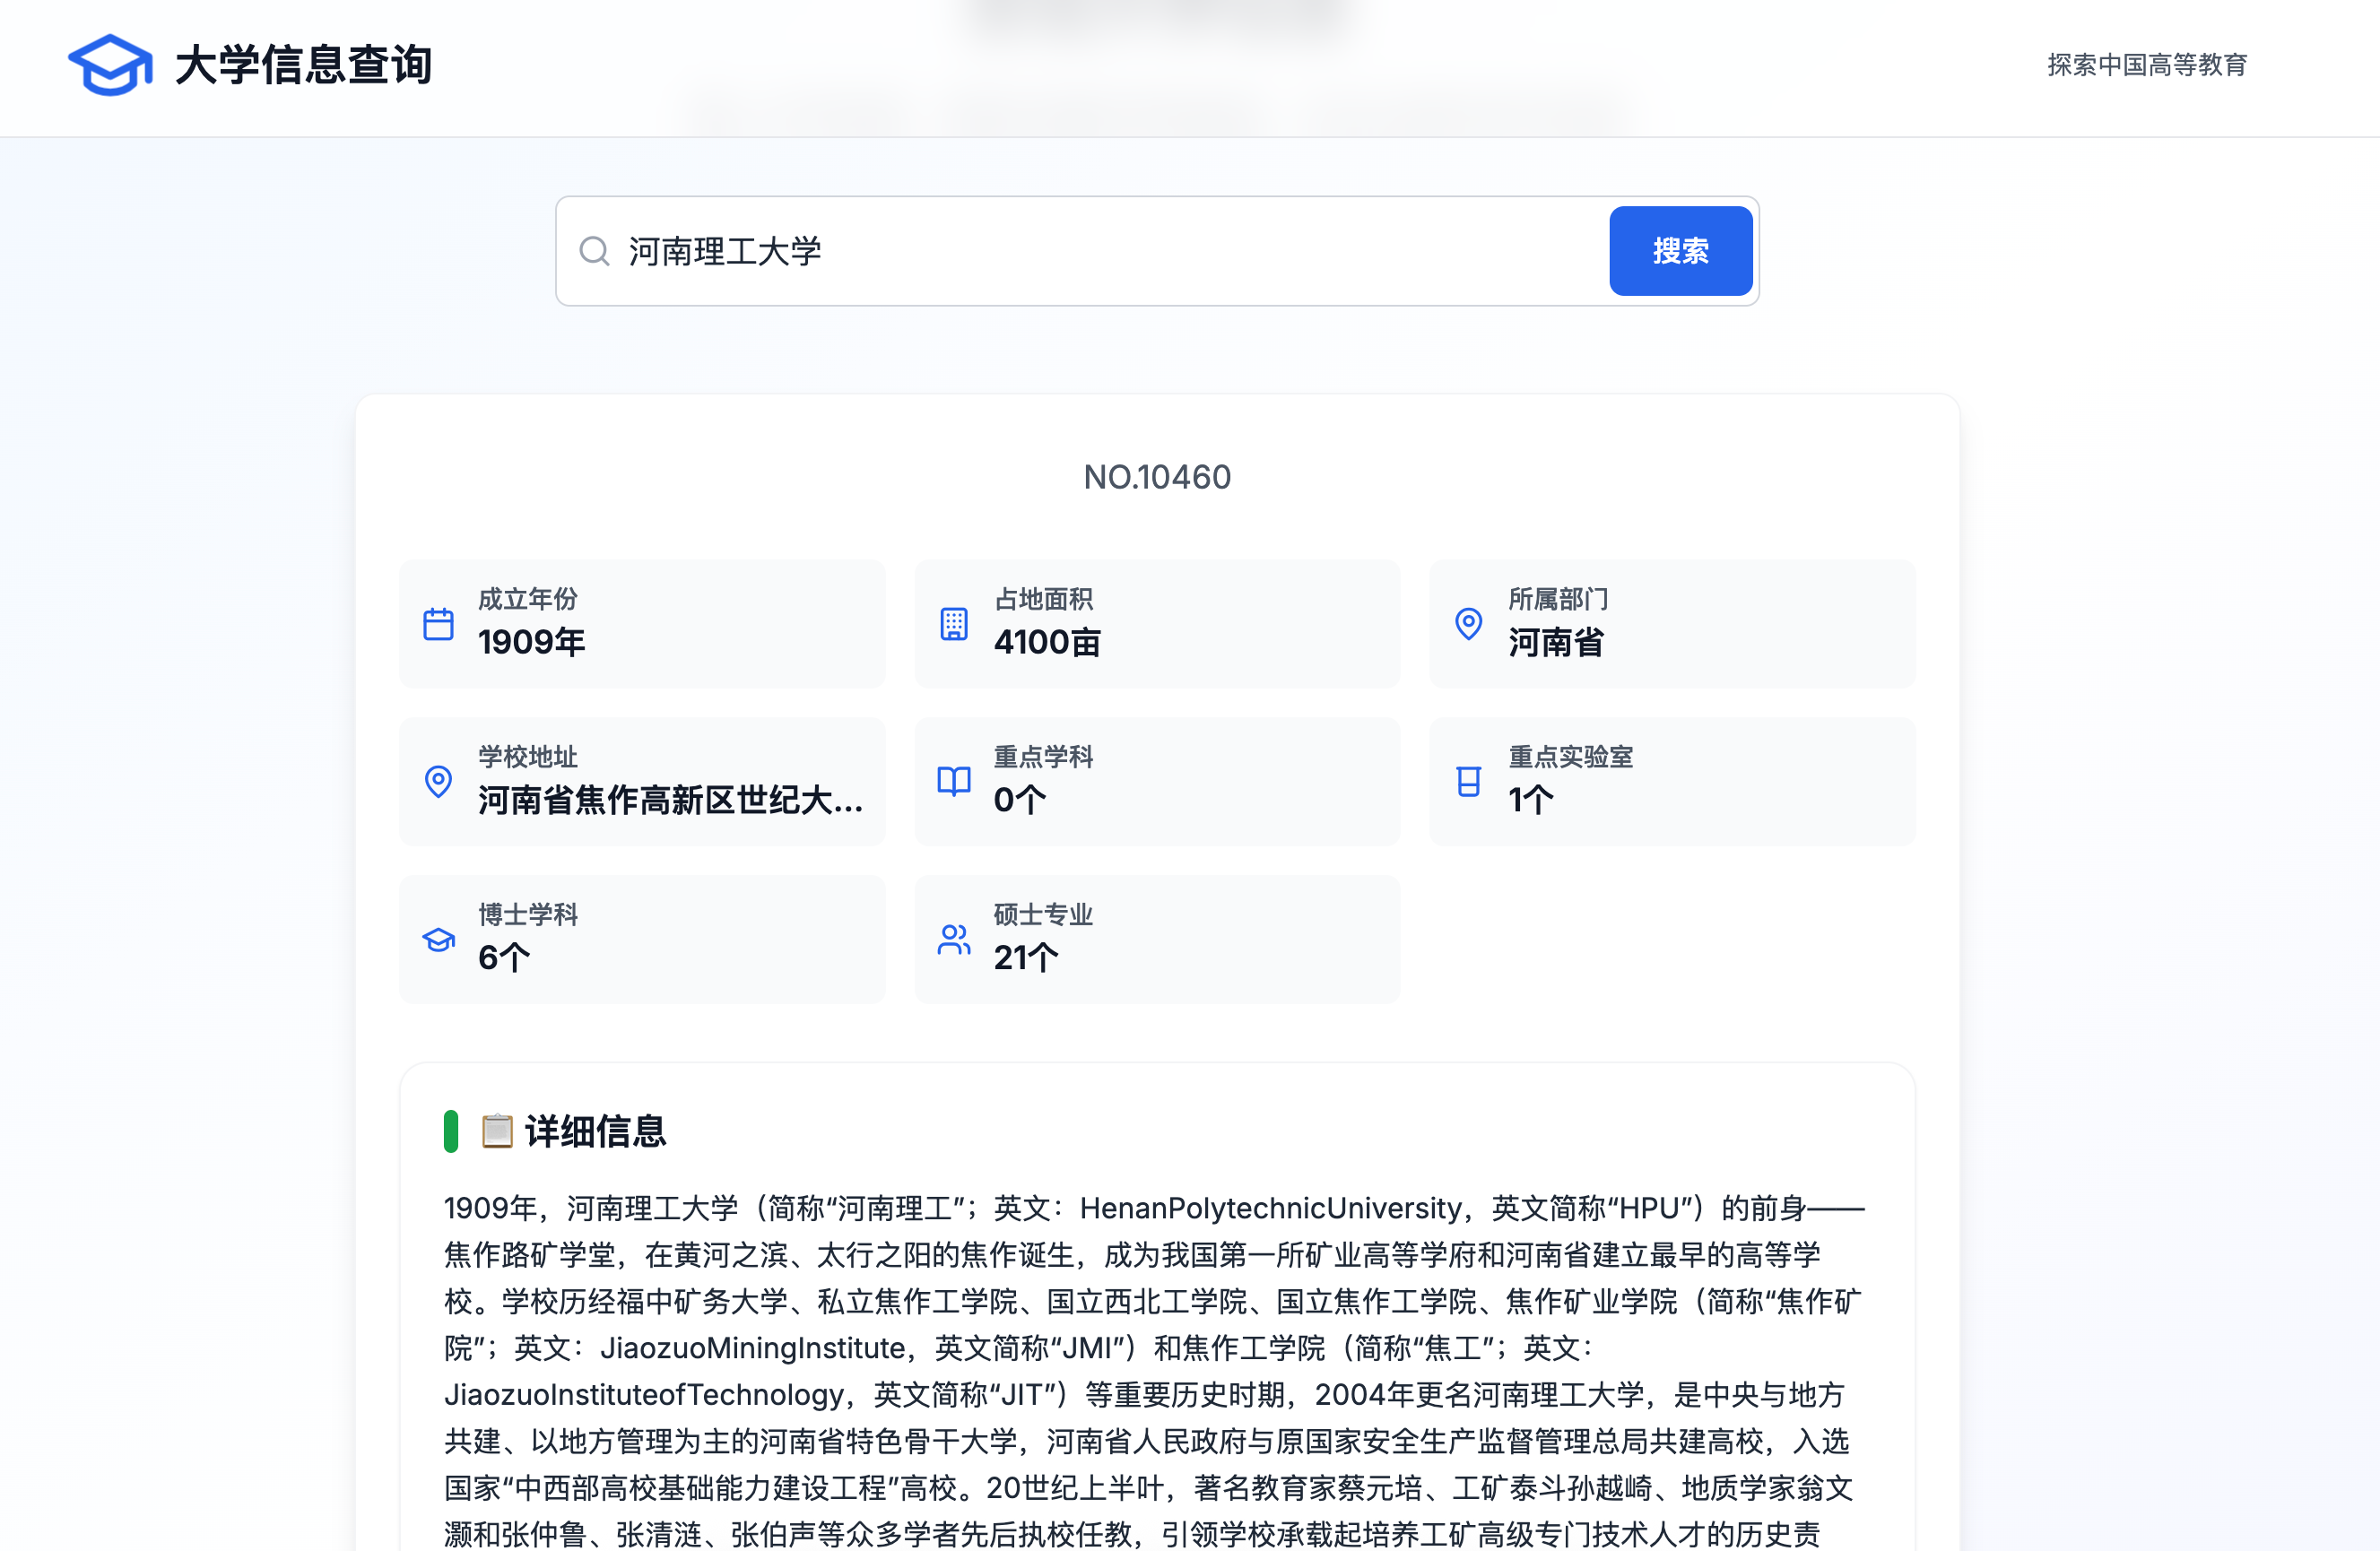Click the 详细信息 section heading
Image resolution: width=2380 pixels, height=1551 pixels.
pos(595,1131)
